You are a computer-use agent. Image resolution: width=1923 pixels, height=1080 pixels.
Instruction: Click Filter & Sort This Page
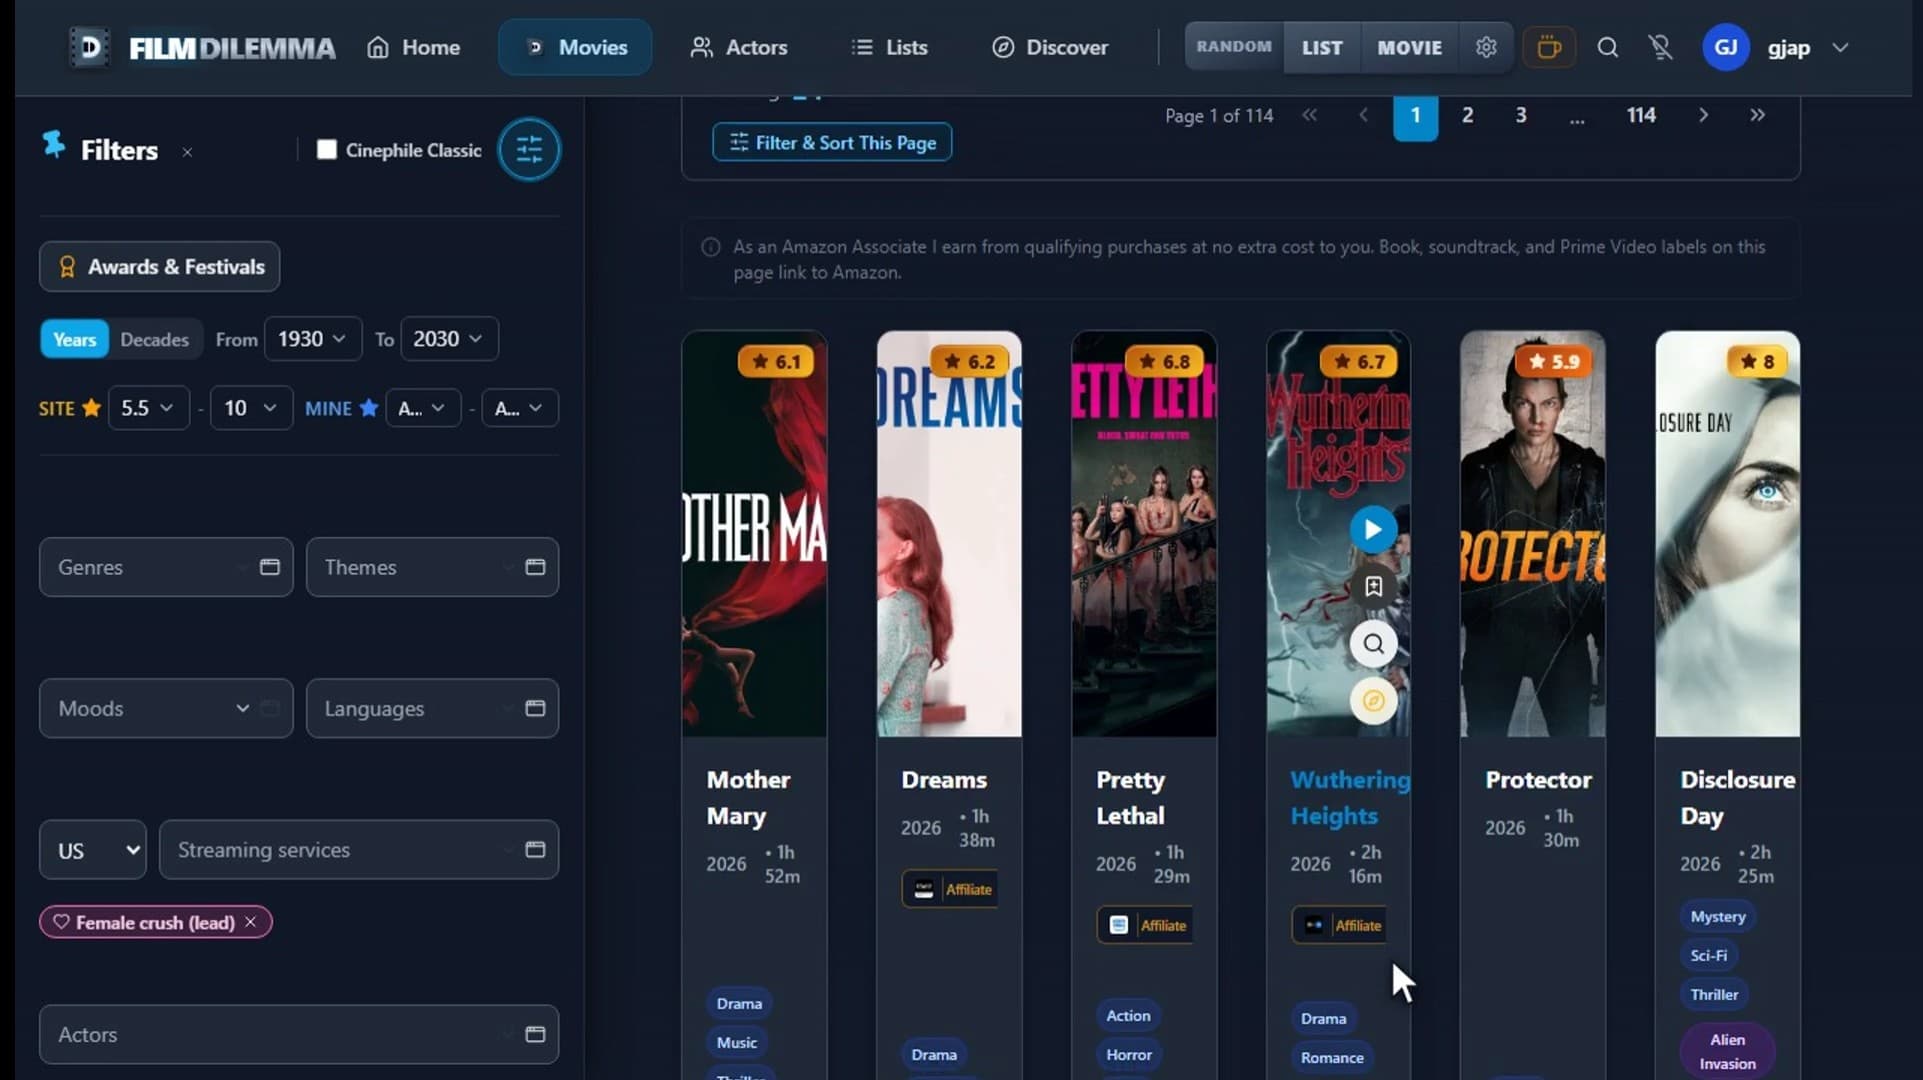[832, 142]
